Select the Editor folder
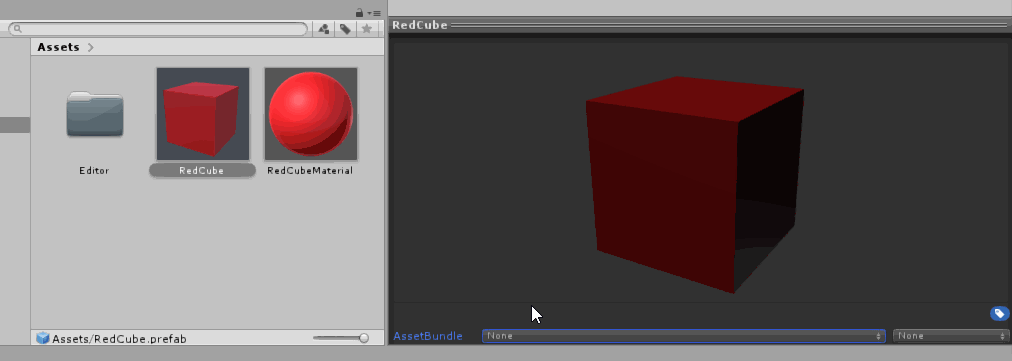 (94, 115)
